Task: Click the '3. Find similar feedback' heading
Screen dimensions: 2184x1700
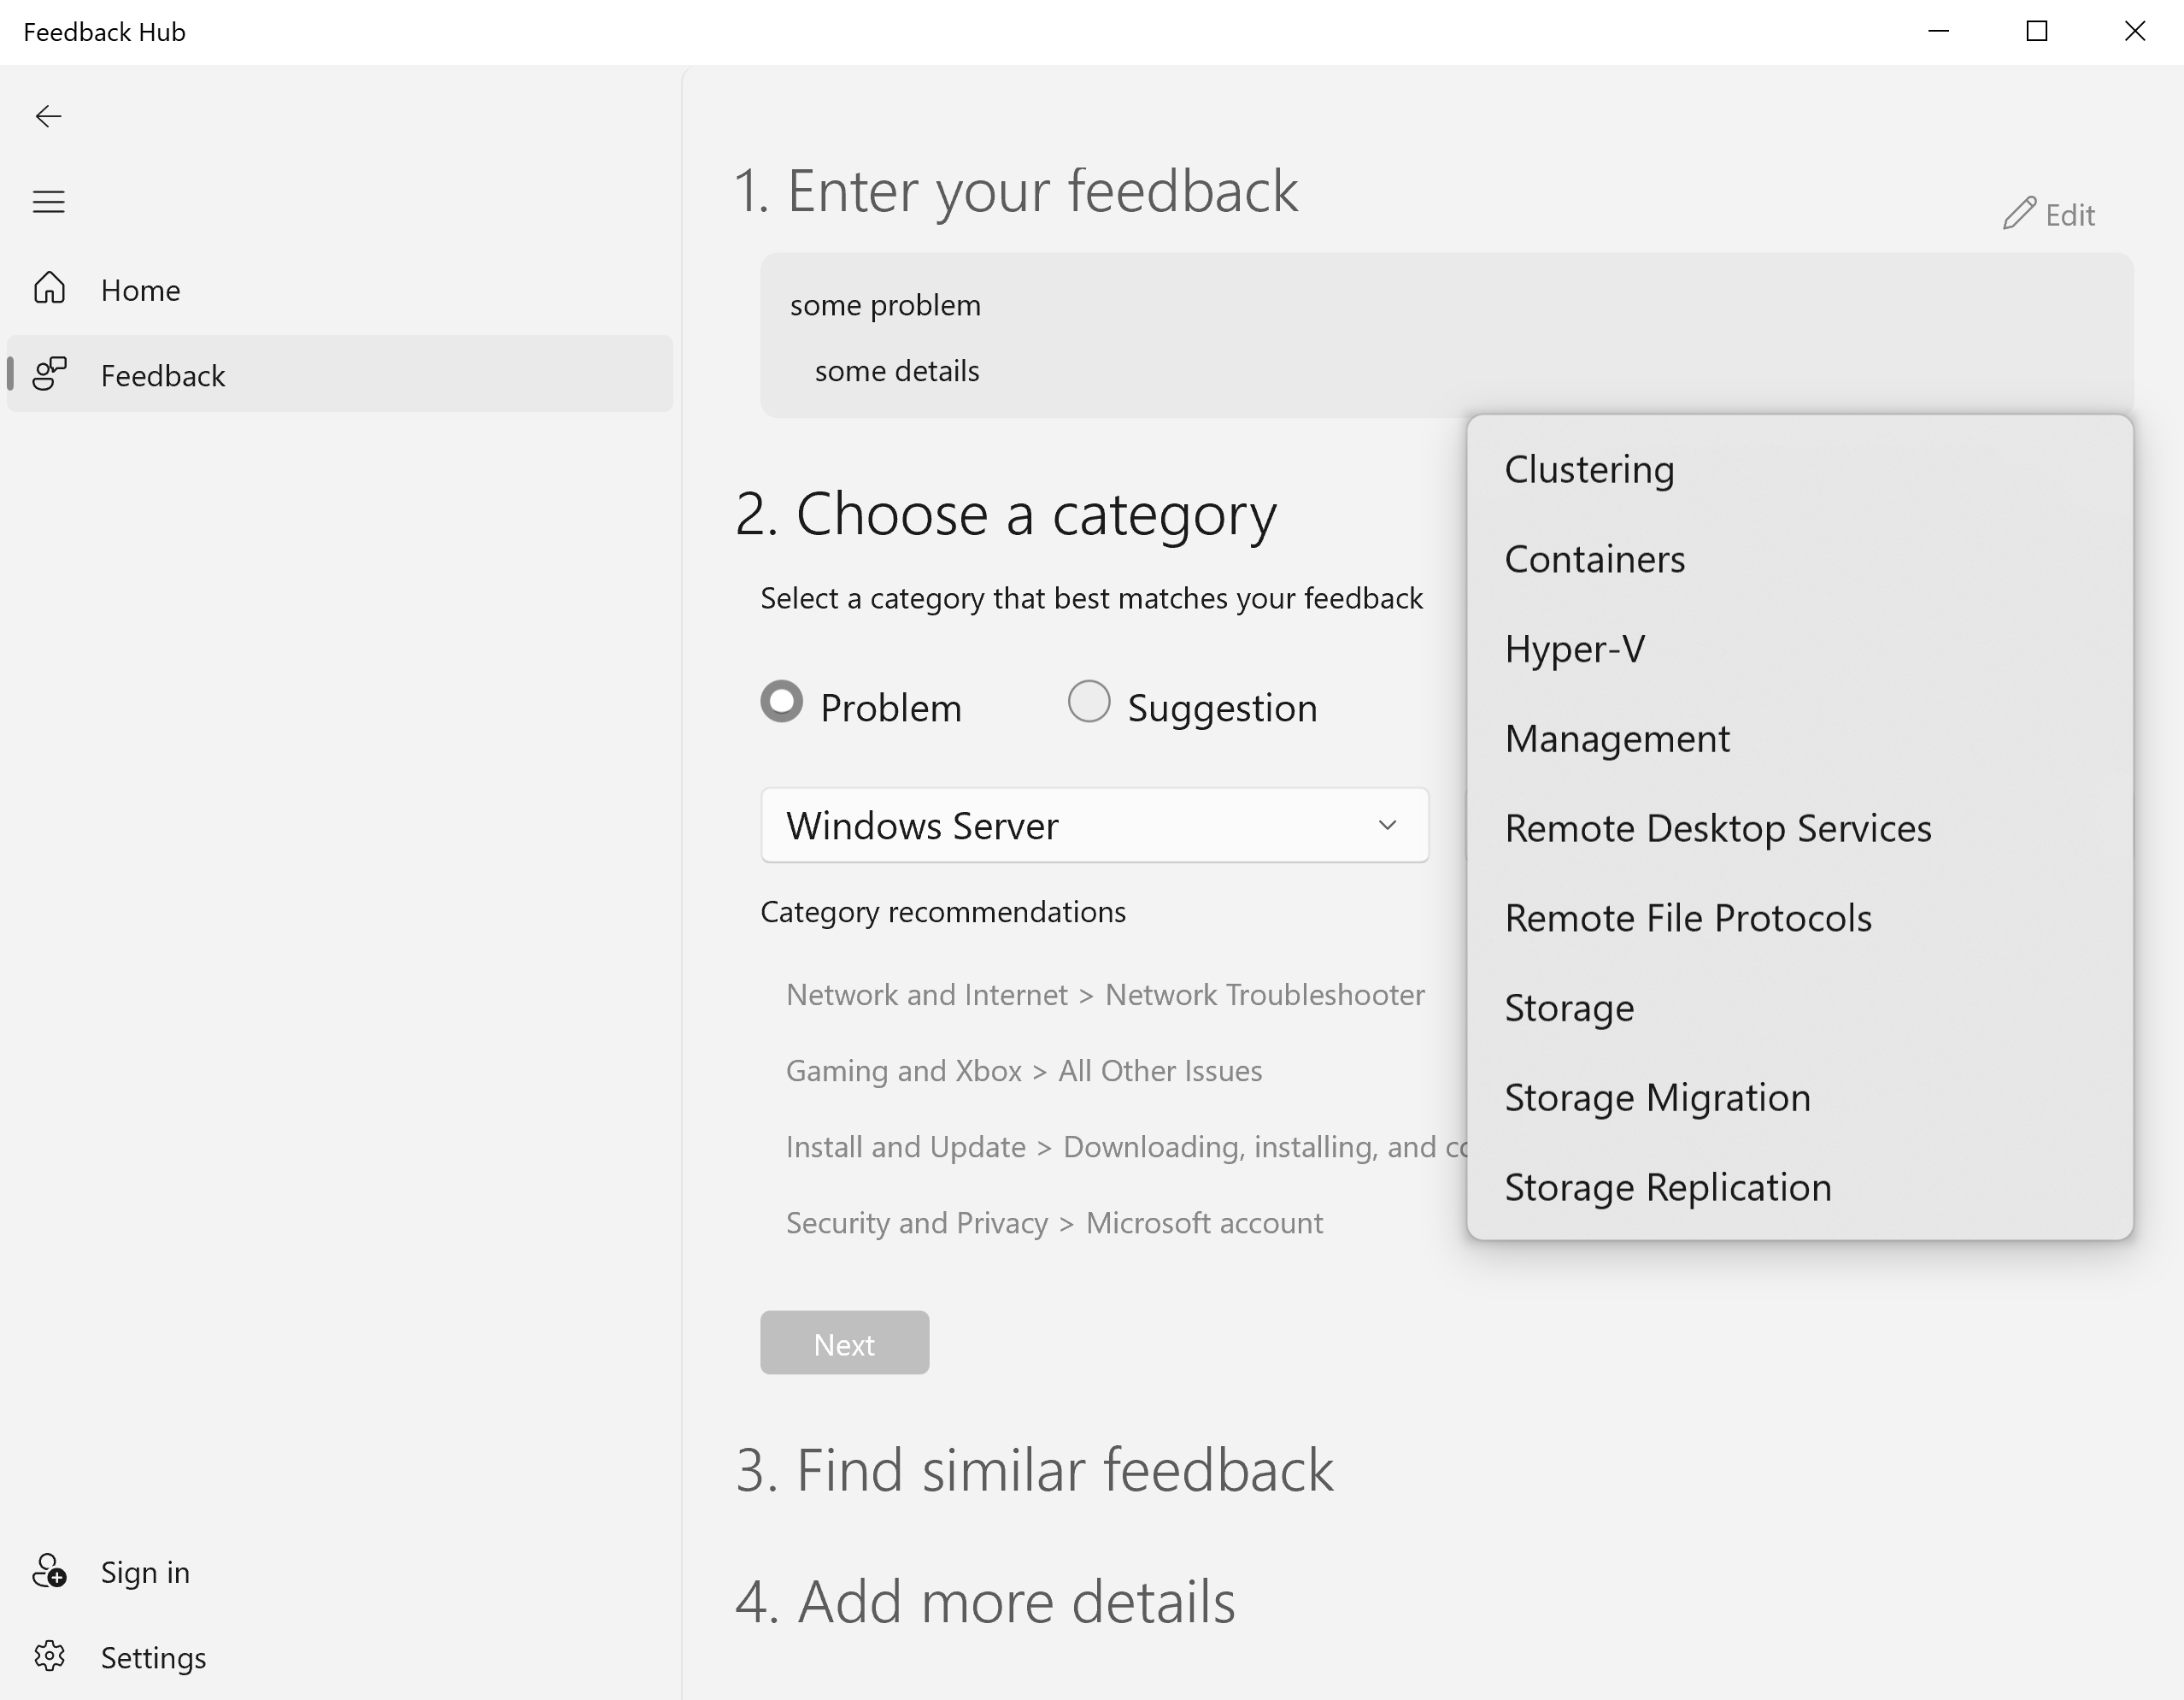Action: pyautogui.click(x=1034, y=1470)
